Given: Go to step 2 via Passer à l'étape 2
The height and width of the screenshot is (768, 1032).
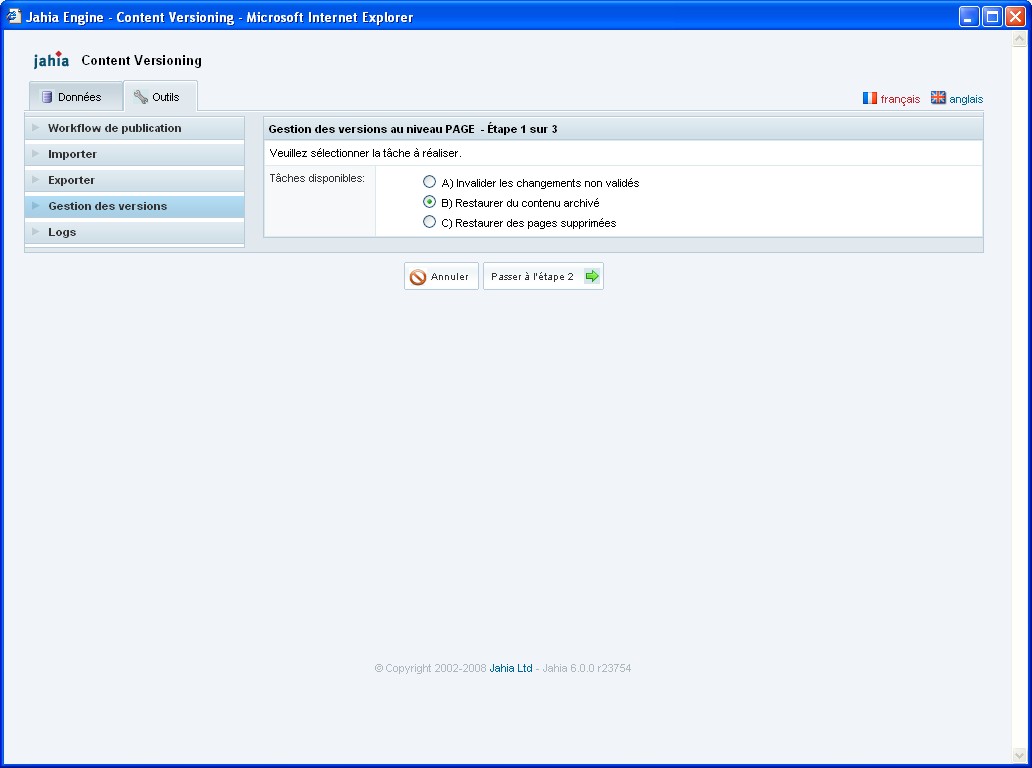Looking at the screenshot, I should tap(543, 276).
